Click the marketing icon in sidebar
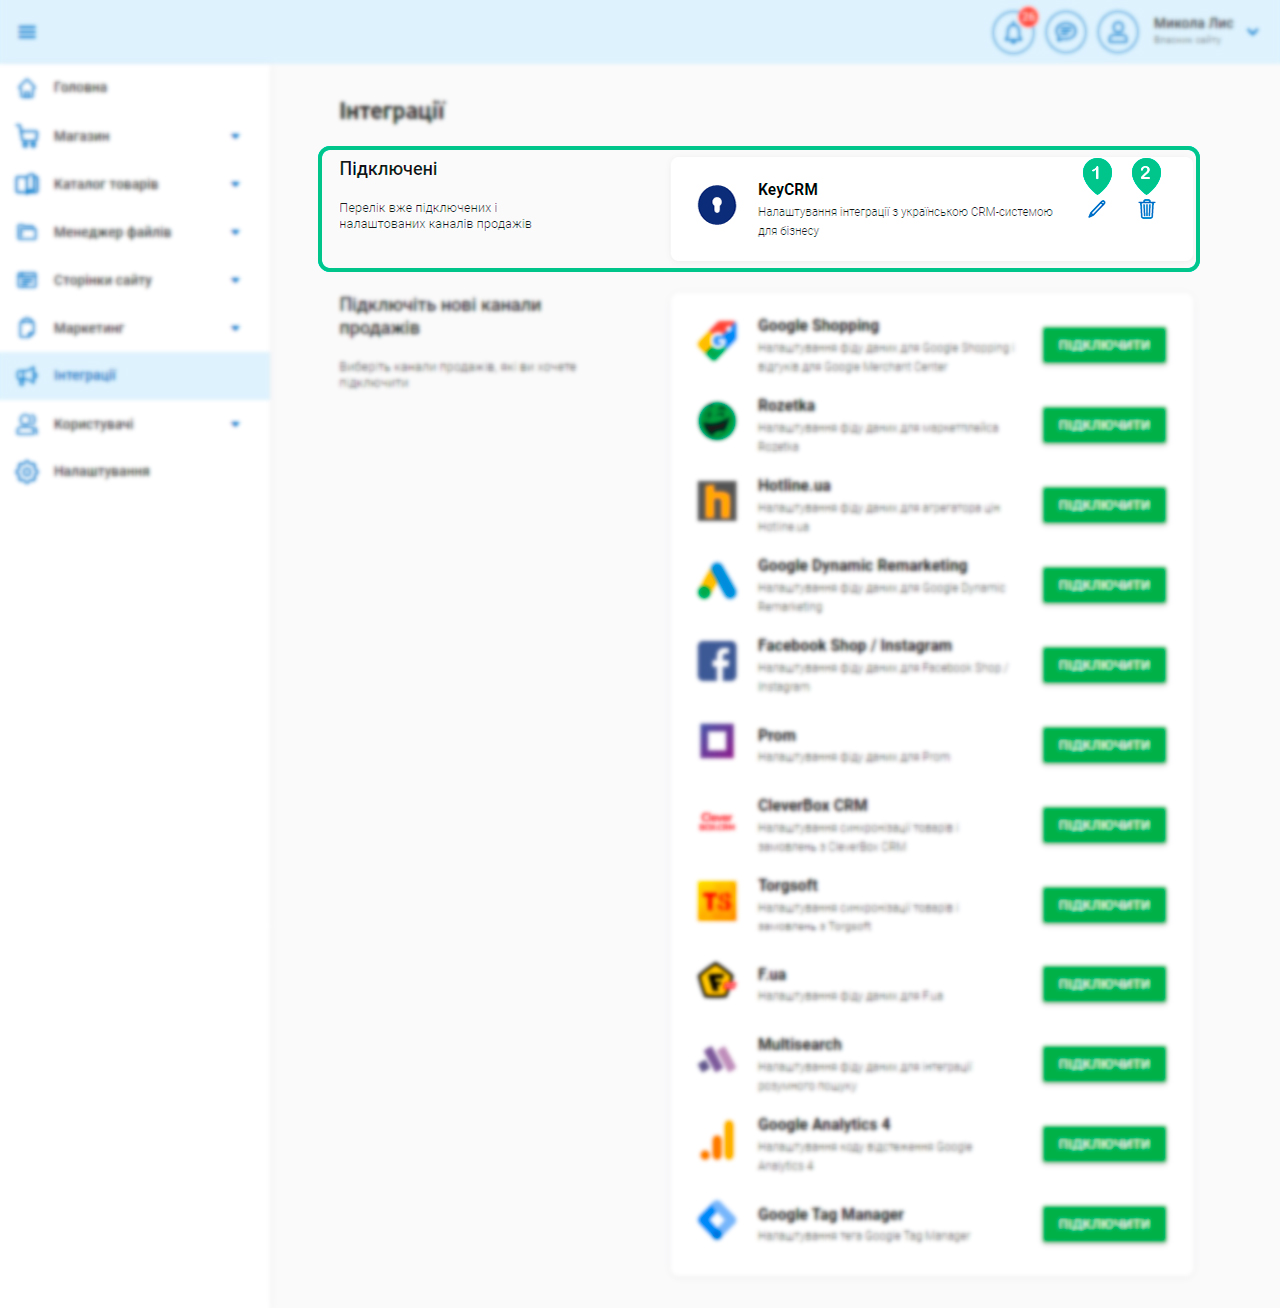This screenshot has width=1280, height=1308. 27,328
